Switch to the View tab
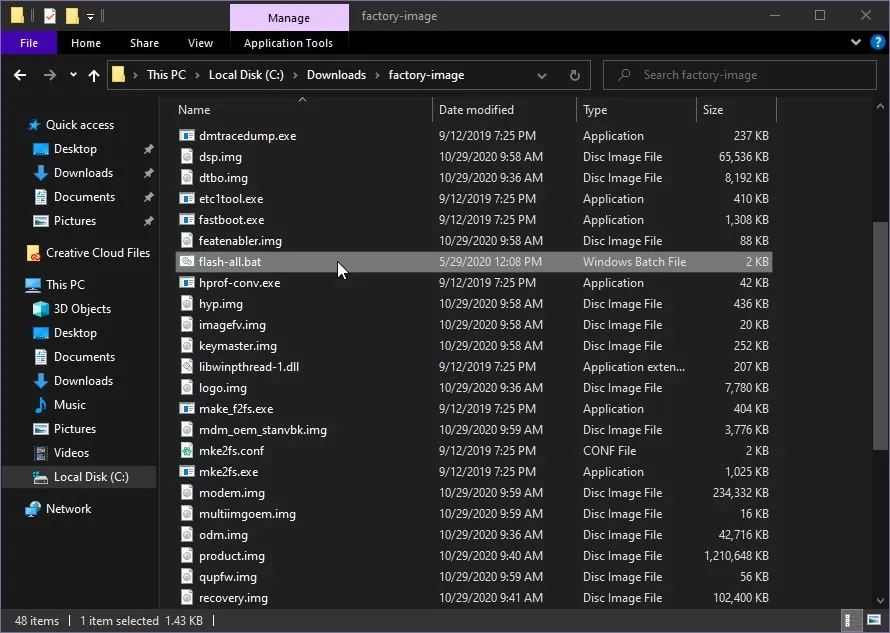Image resolution: width=890 pixels, height=633 pixels. pyautogui.click(x=200, y=43)
